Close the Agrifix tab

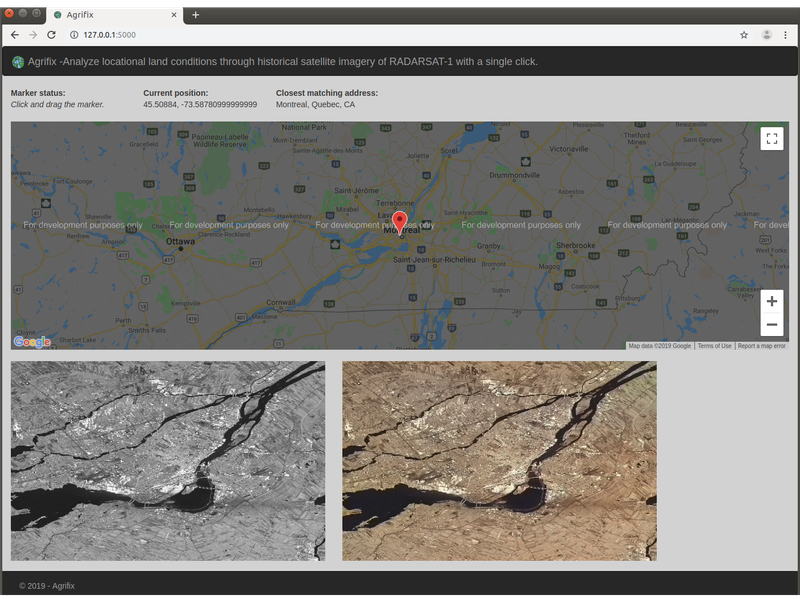coord(174,15)
